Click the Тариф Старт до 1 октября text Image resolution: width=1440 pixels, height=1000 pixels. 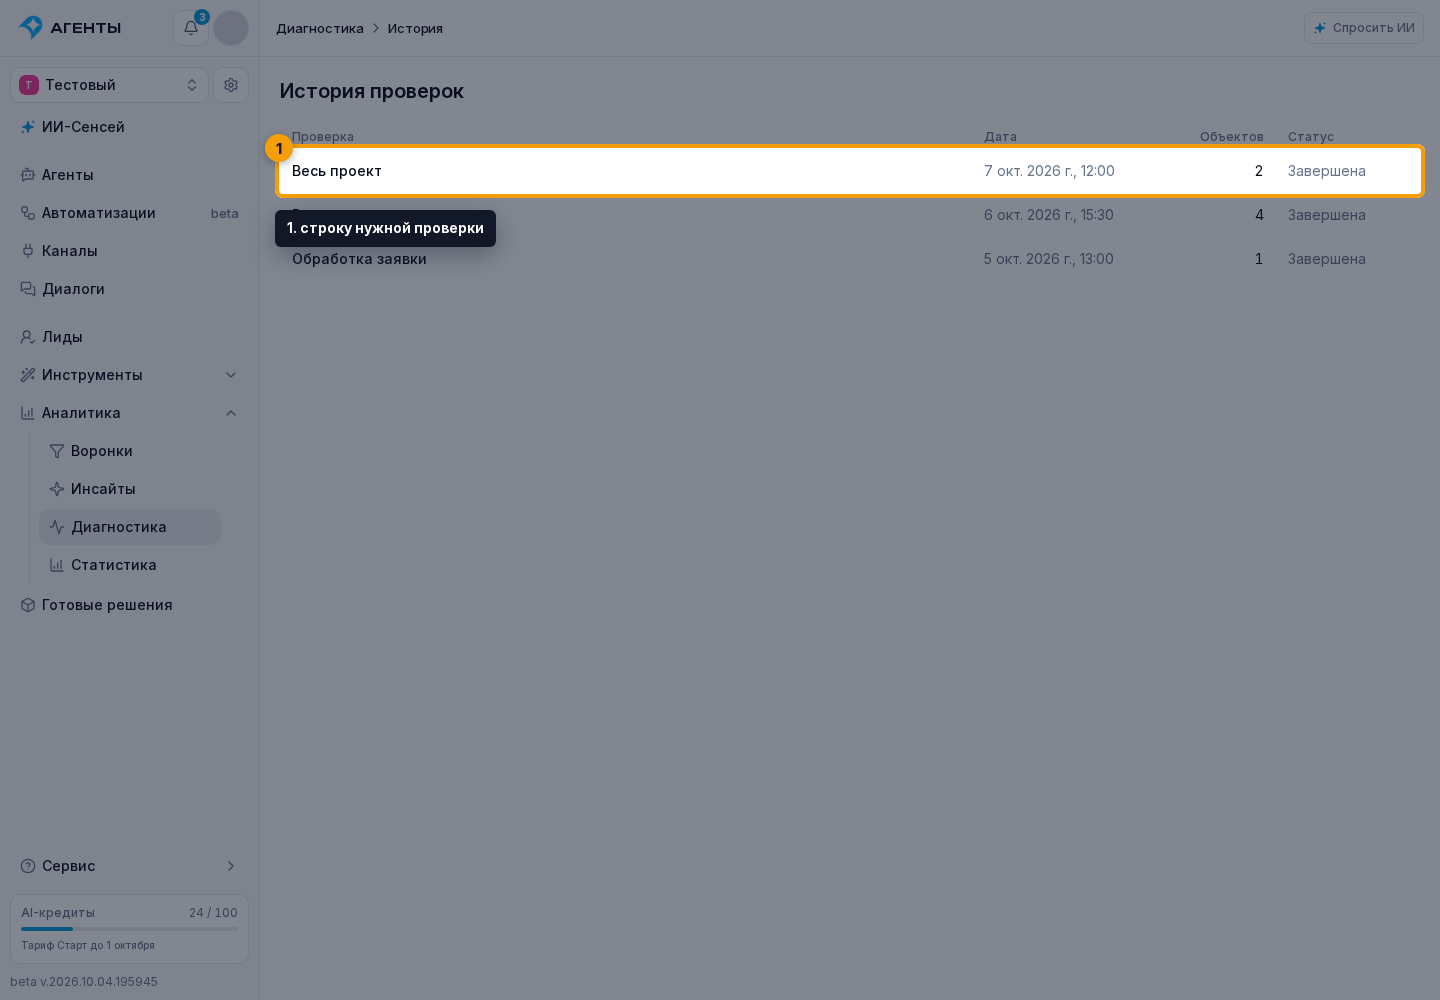tap(88, 945)
